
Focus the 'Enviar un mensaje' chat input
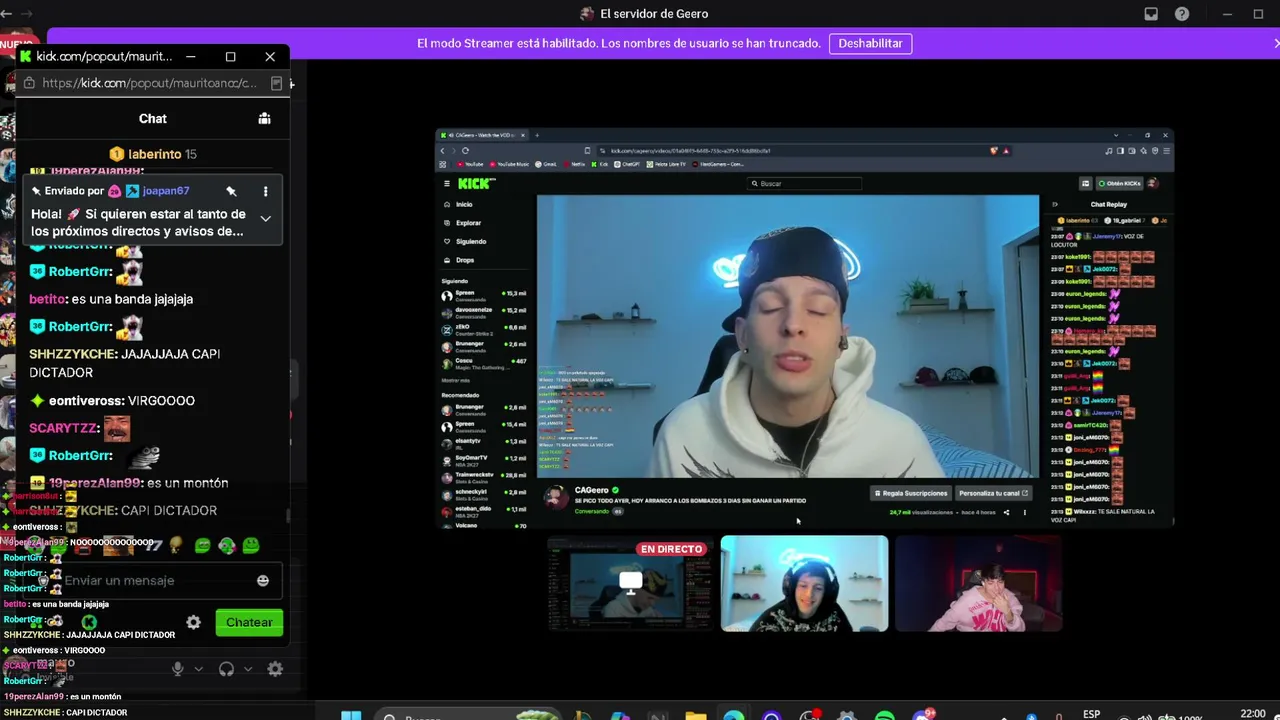coord(152,580)
